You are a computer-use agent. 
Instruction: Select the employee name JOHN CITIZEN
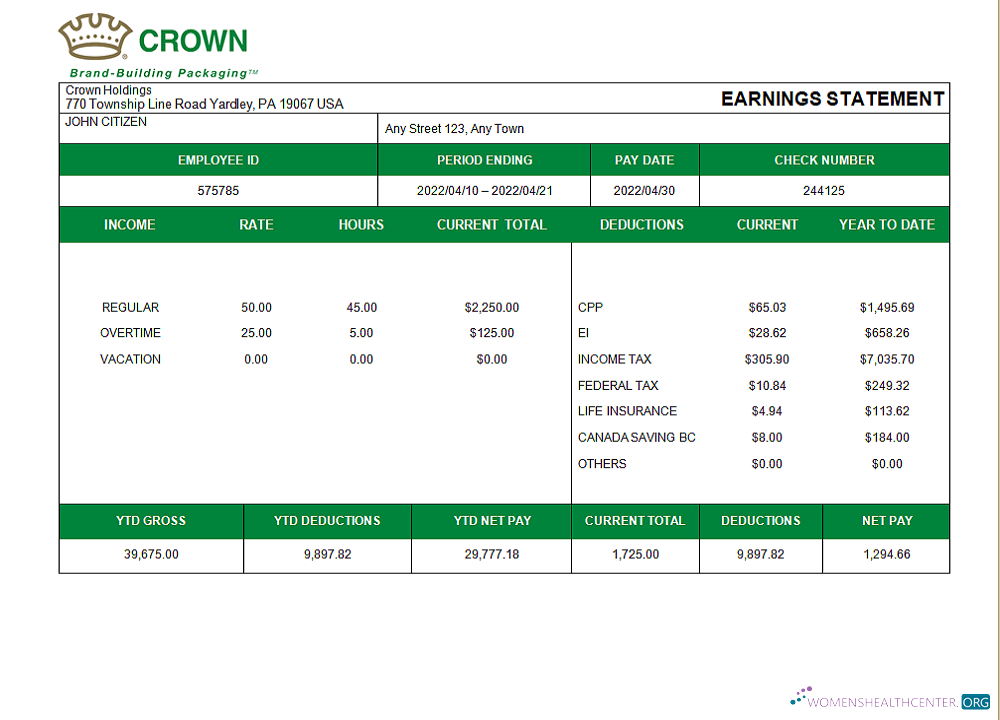(x=106, y=122)
